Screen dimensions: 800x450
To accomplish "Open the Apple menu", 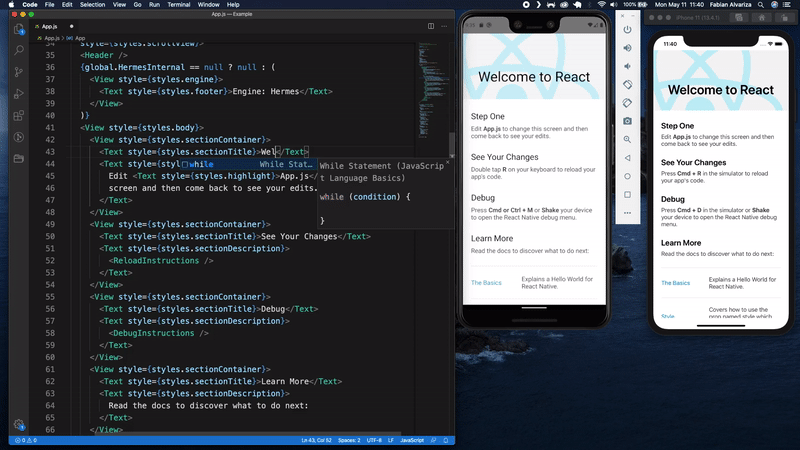I will [11, 5].
